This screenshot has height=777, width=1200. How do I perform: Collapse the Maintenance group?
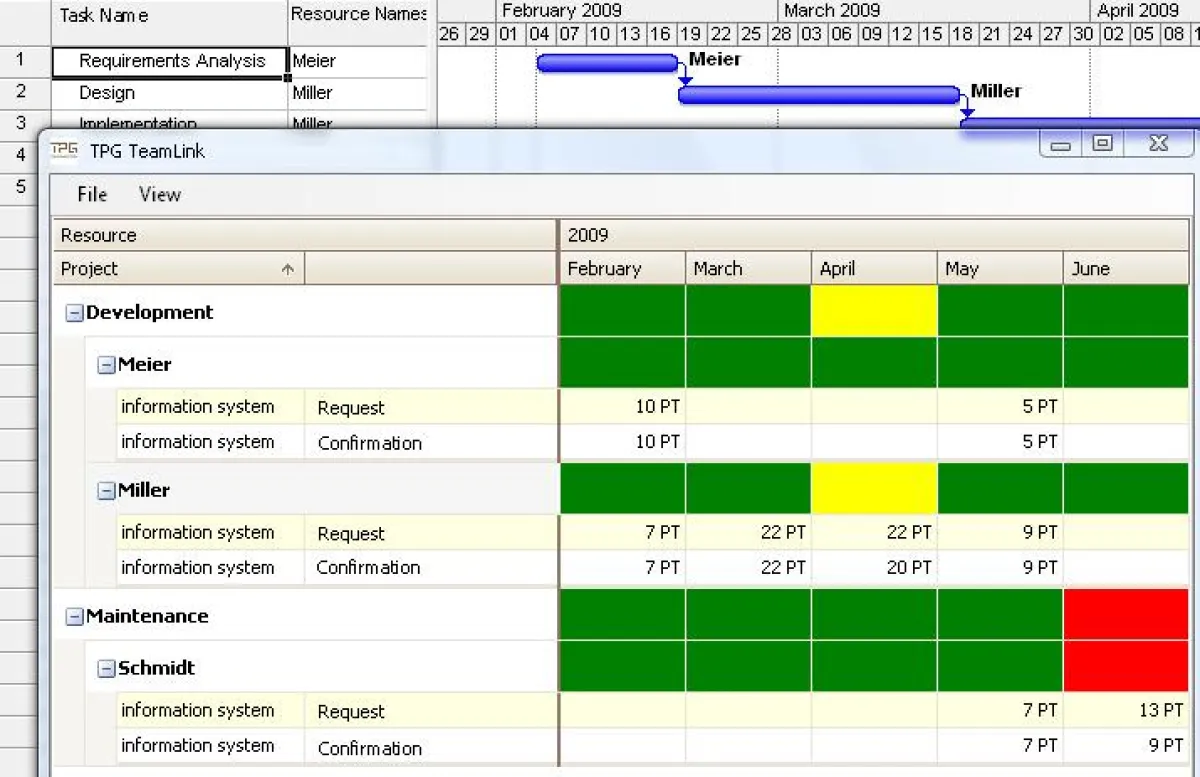click(74, 617)
